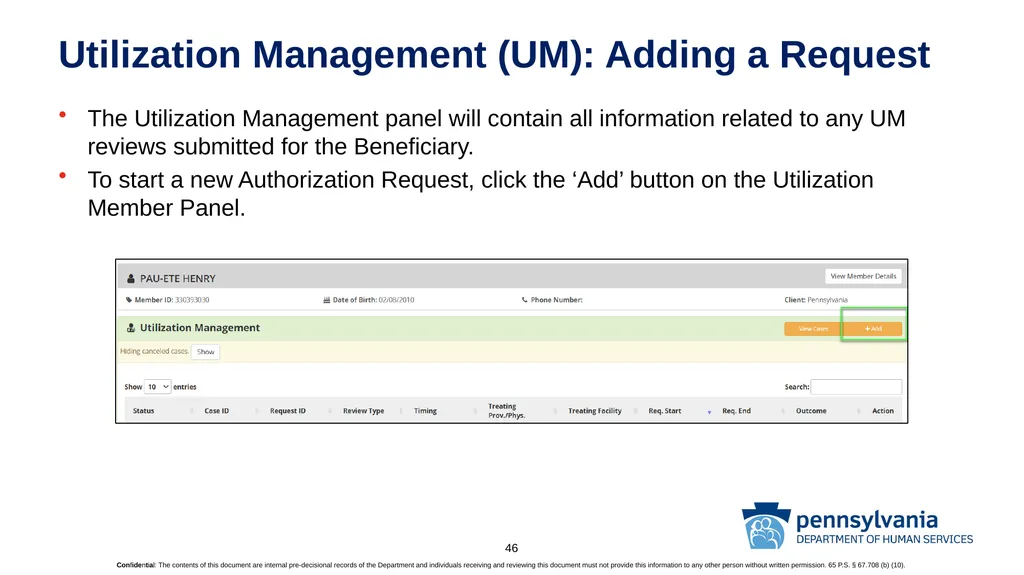Click the slide page number 46
Screen dimensions: 1024x575
click(x=511, y=548)
